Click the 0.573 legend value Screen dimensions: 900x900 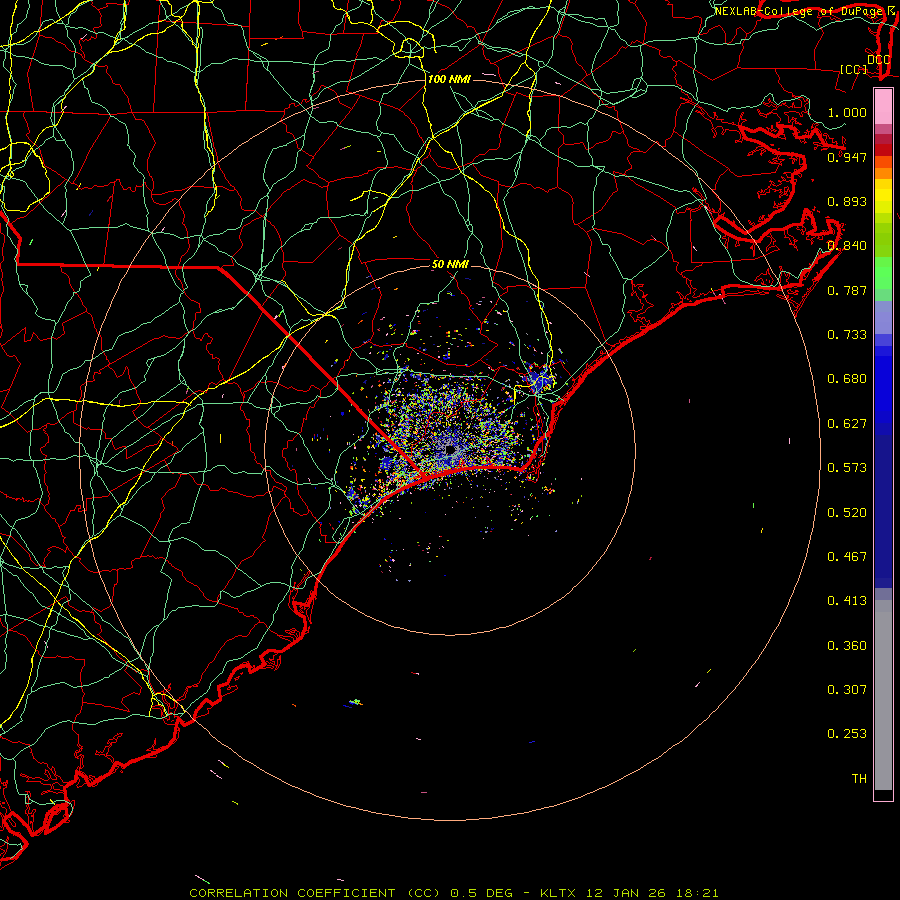(847, 468)
